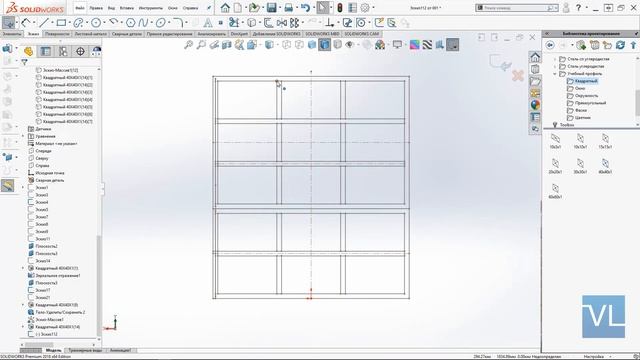Open the Appearances color ball task pane tab

(535, 105)
